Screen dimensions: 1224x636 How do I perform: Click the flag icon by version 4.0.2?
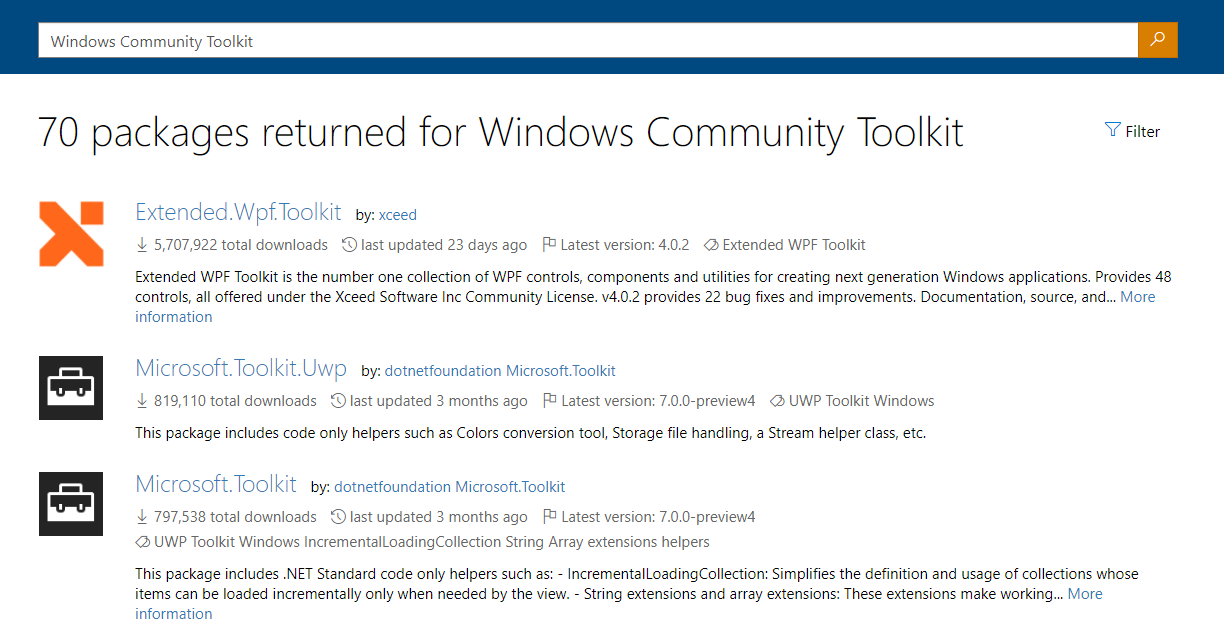[549, 245]
